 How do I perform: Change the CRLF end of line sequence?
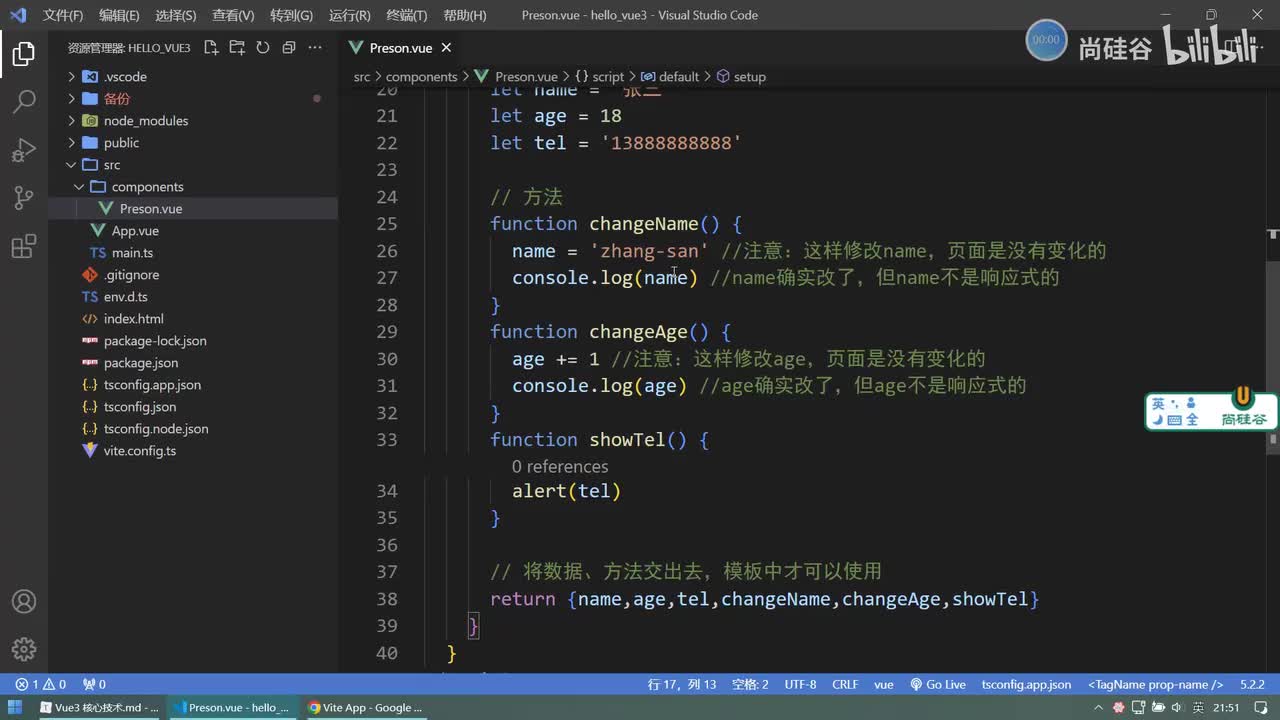click(845, 685)
